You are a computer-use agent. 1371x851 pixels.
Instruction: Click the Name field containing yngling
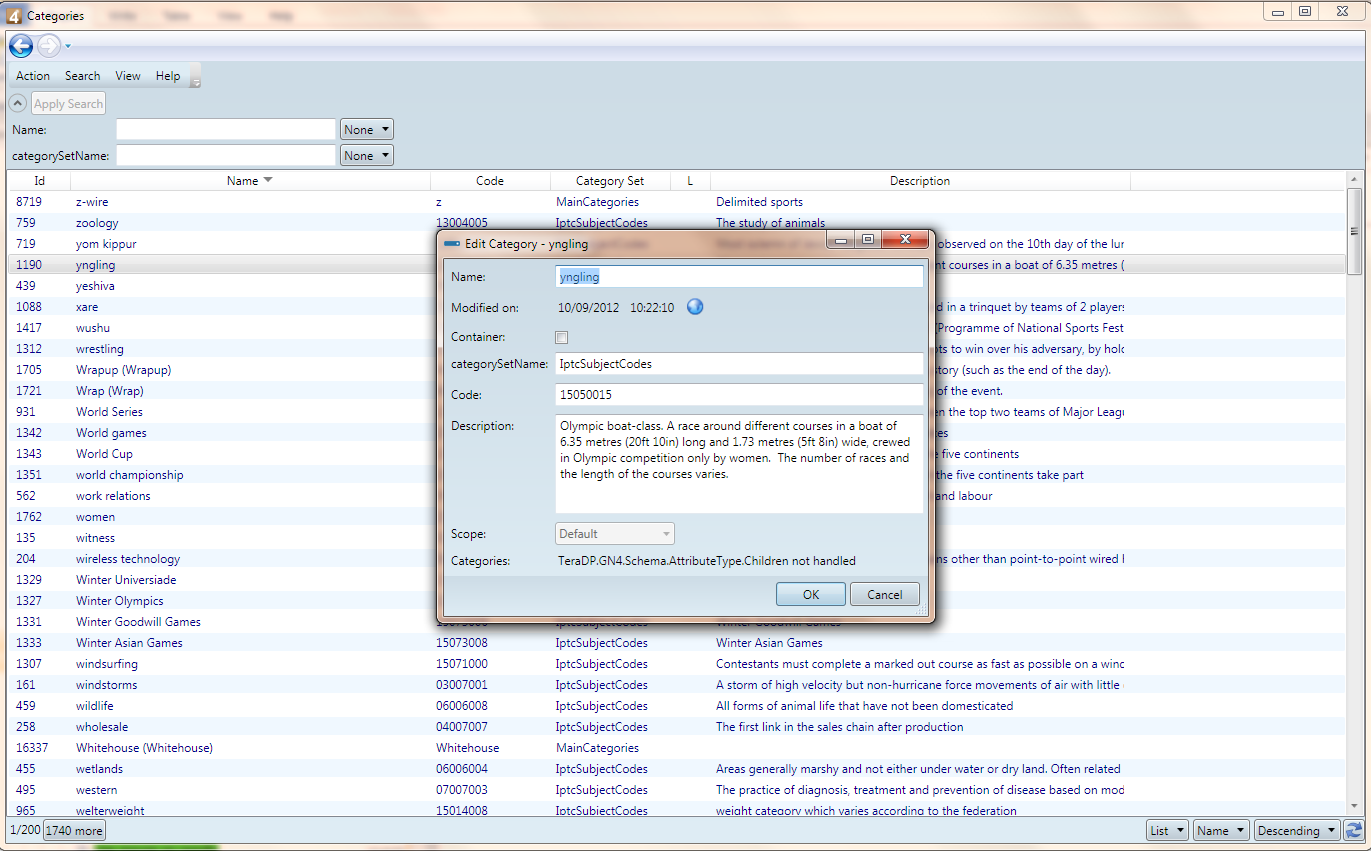(x=739, y=276)
